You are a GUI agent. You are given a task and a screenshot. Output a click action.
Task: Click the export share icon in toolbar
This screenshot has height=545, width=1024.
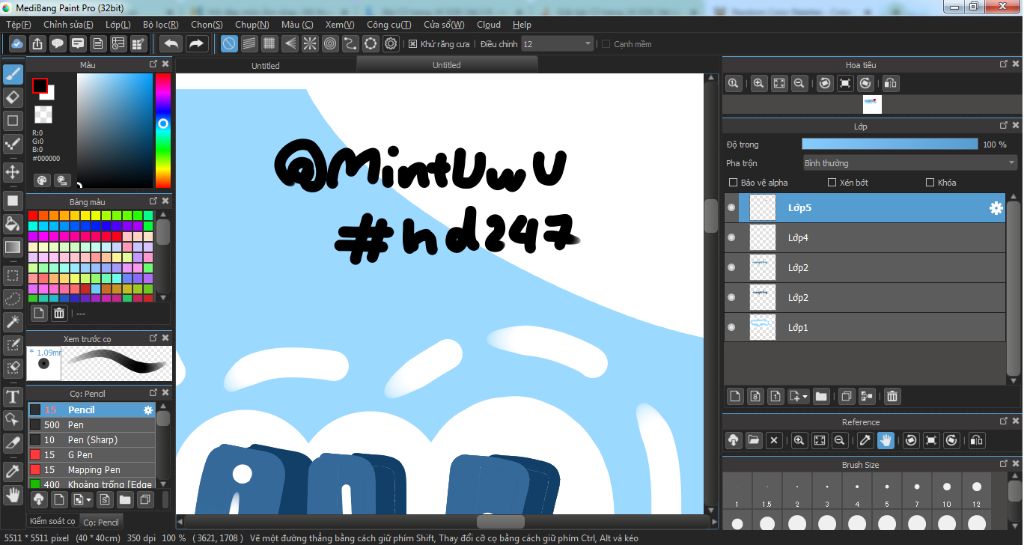coord(37,44)
